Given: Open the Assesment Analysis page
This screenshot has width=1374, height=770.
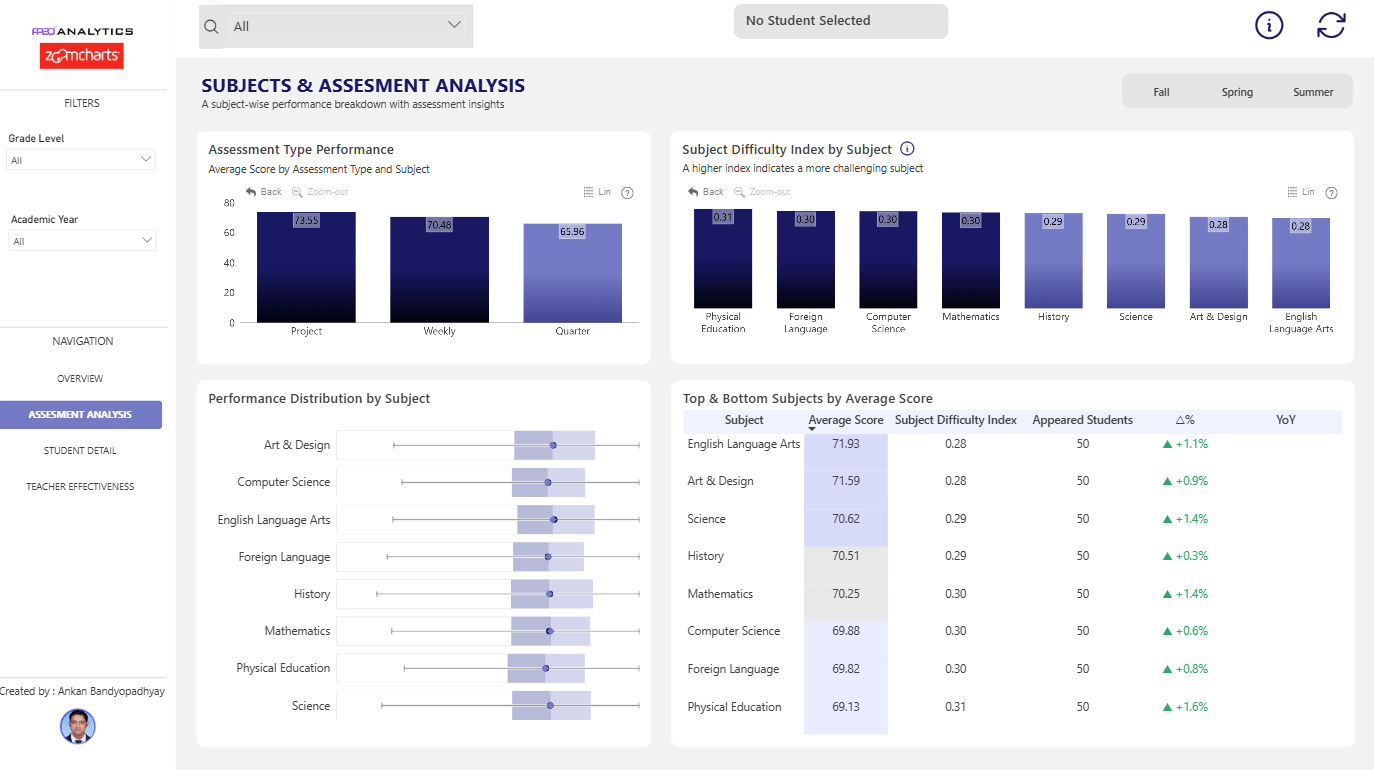Looking at the screenshot, I should coord(80,415).
